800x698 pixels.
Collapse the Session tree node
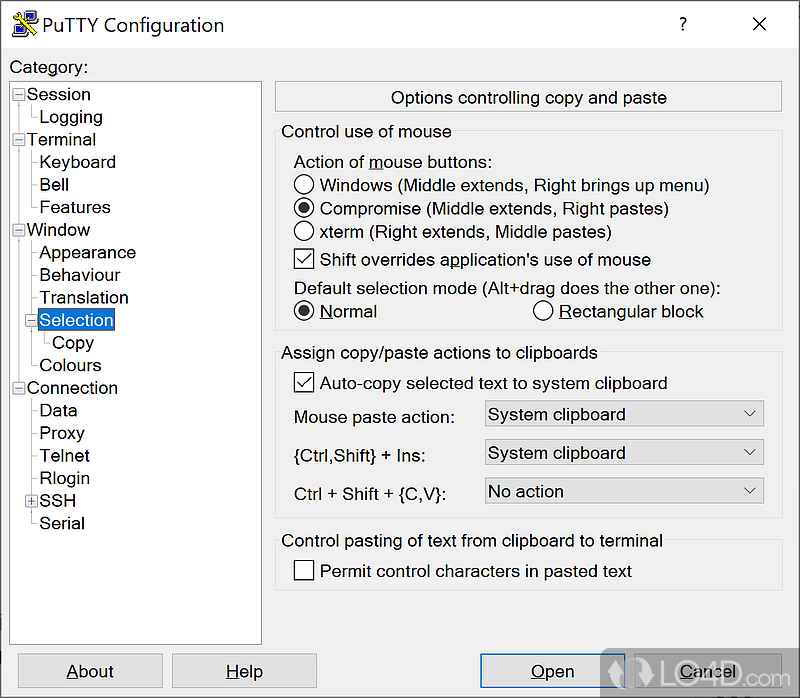pyautogui.click(x=18, y=95)
